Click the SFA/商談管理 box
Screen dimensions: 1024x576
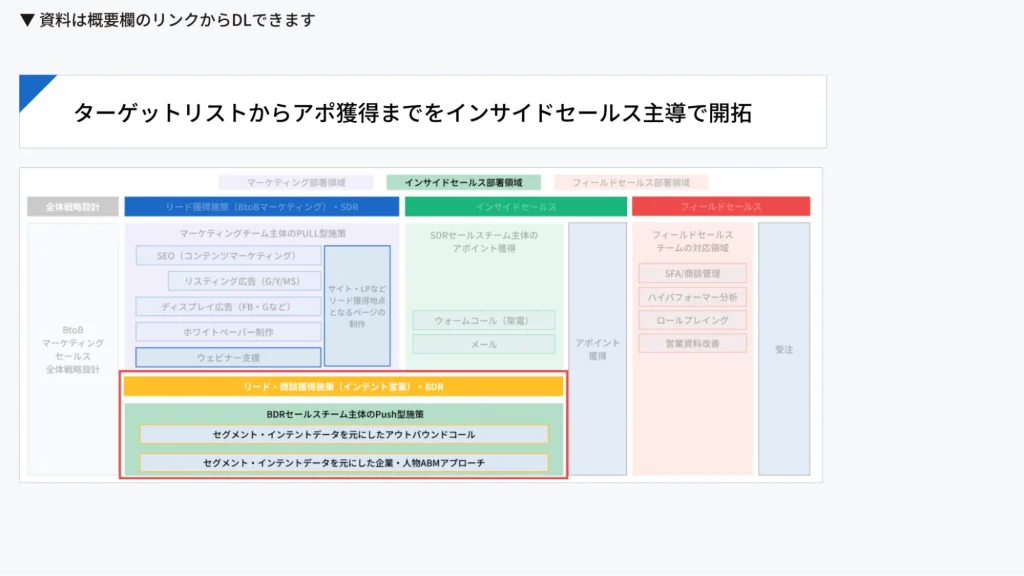[692, 273]
